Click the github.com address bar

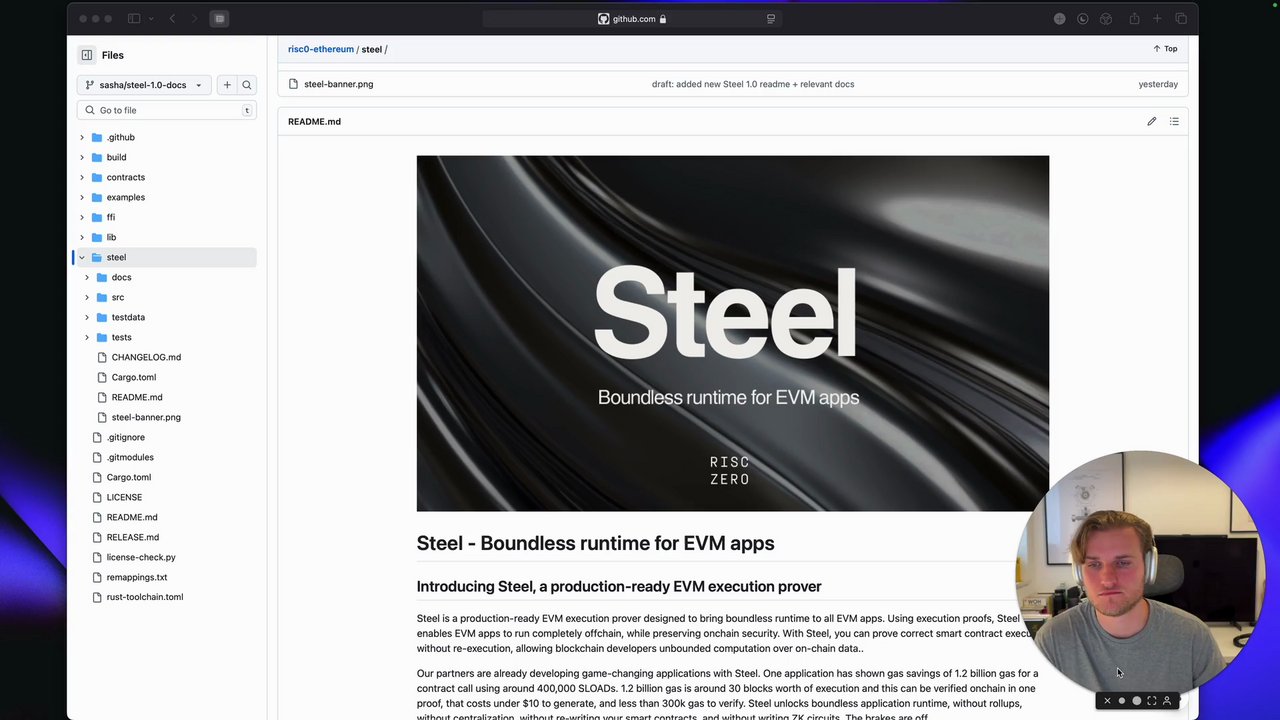(x=632, y=18)
